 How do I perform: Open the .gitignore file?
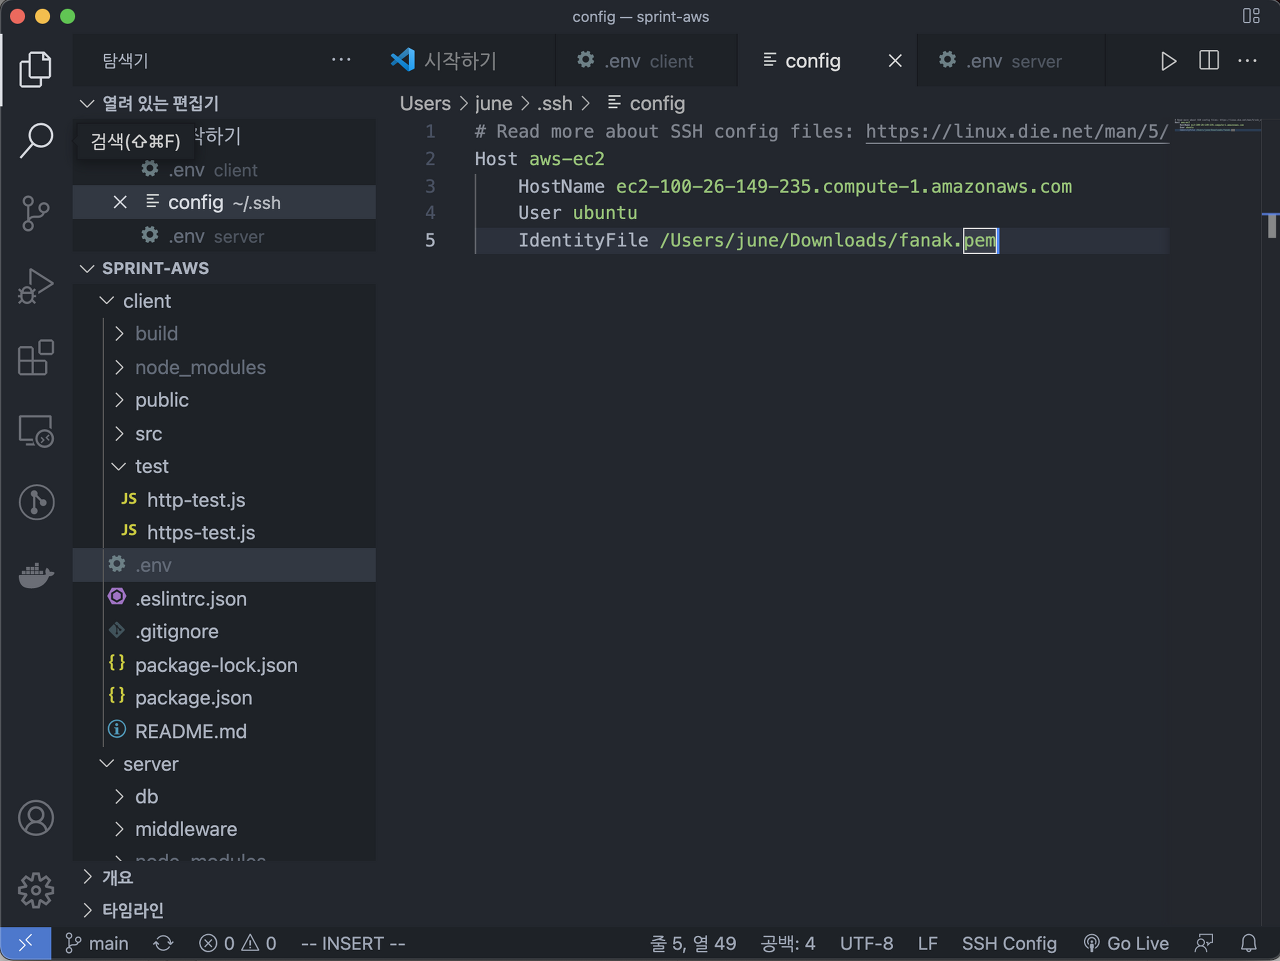point(225,631)
